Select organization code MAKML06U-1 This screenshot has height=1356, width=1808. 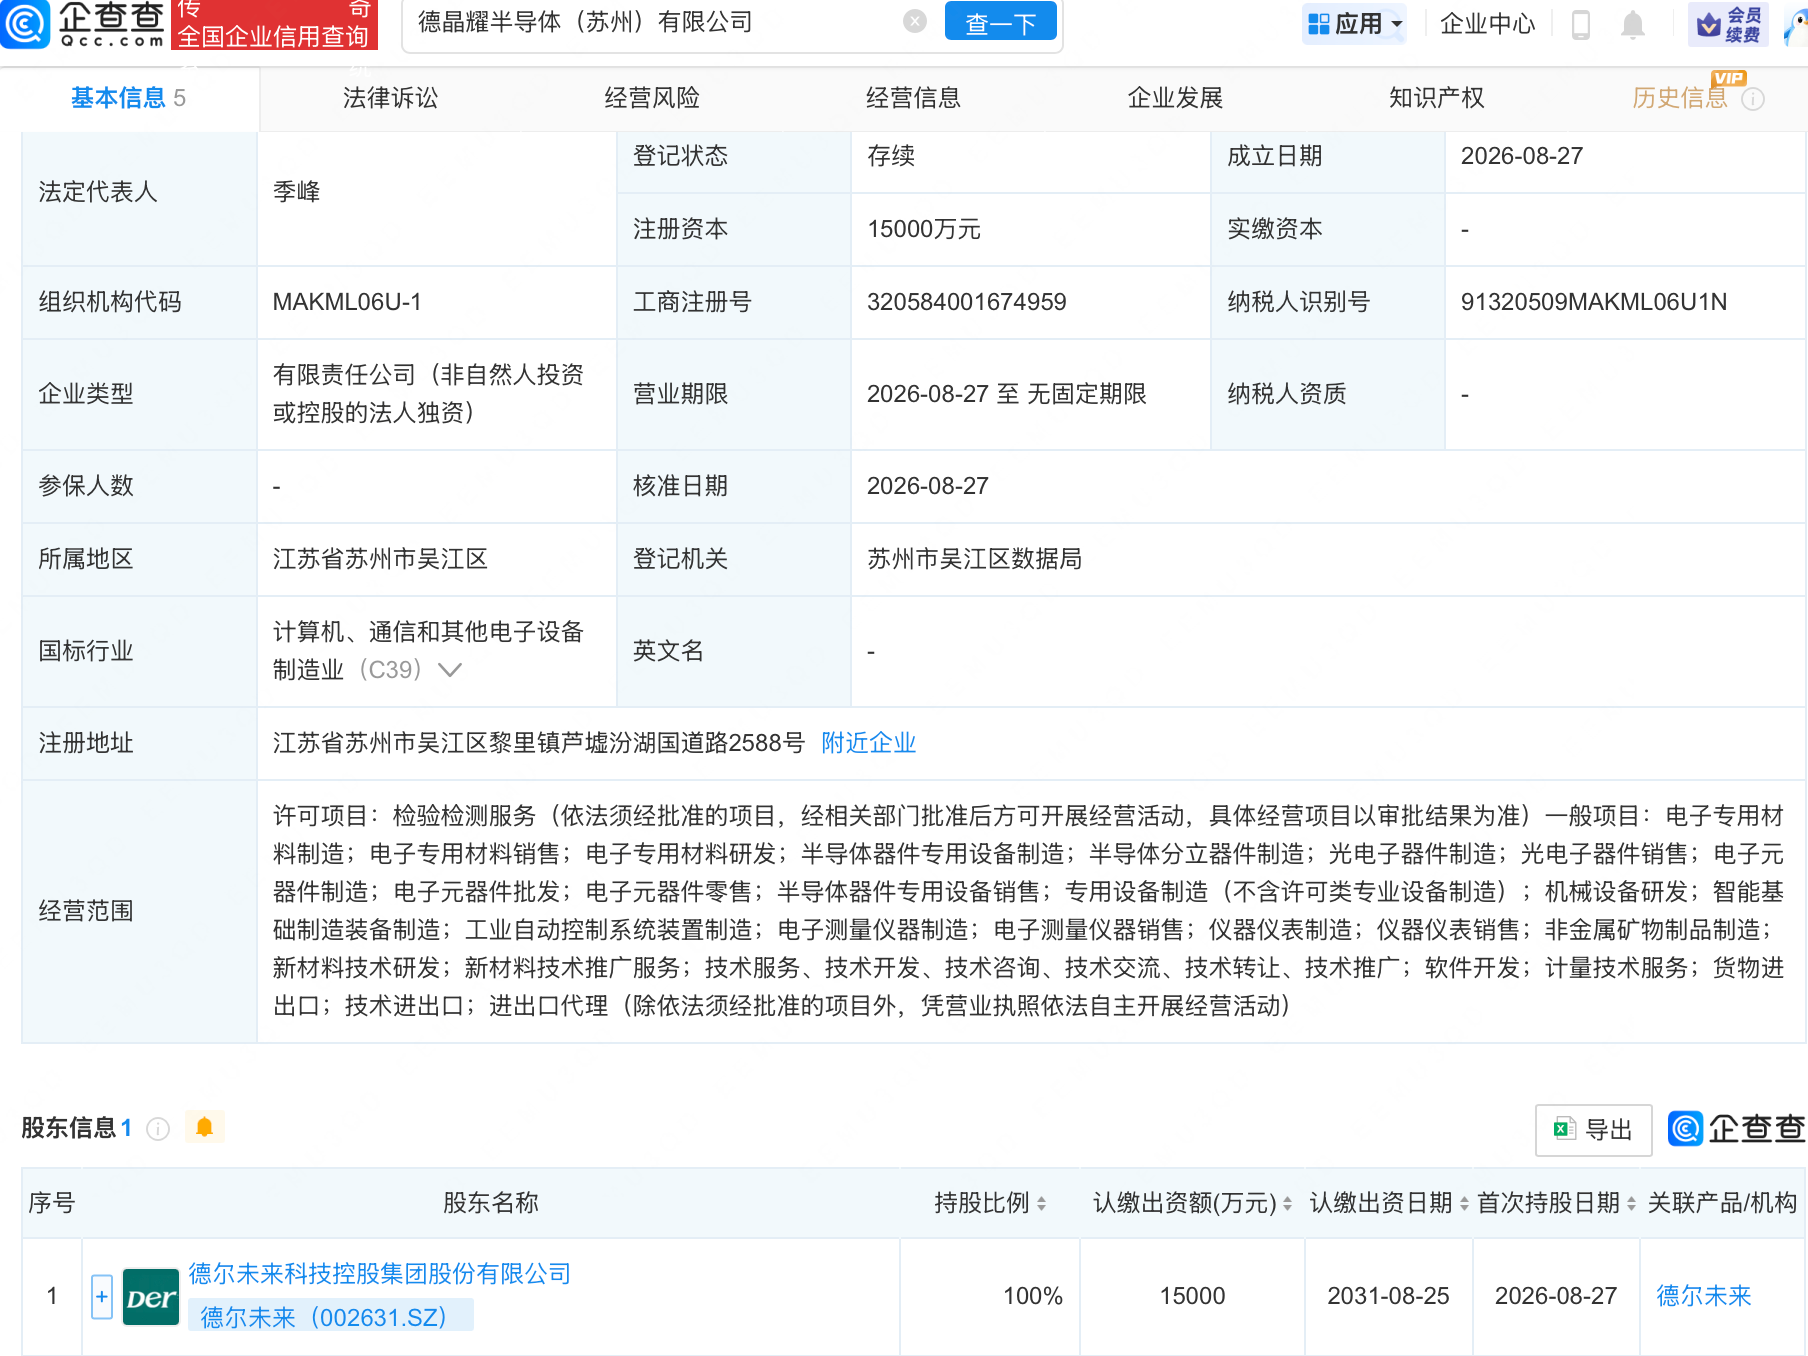[x=347, y=302]
